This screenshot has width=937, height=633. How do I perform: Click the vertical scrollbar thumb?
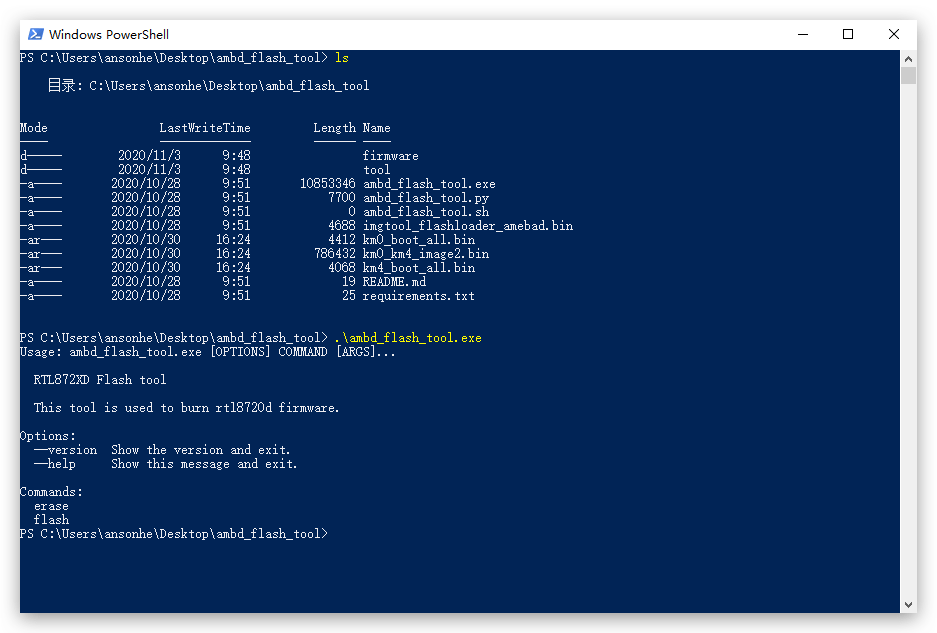click(908, 75)
